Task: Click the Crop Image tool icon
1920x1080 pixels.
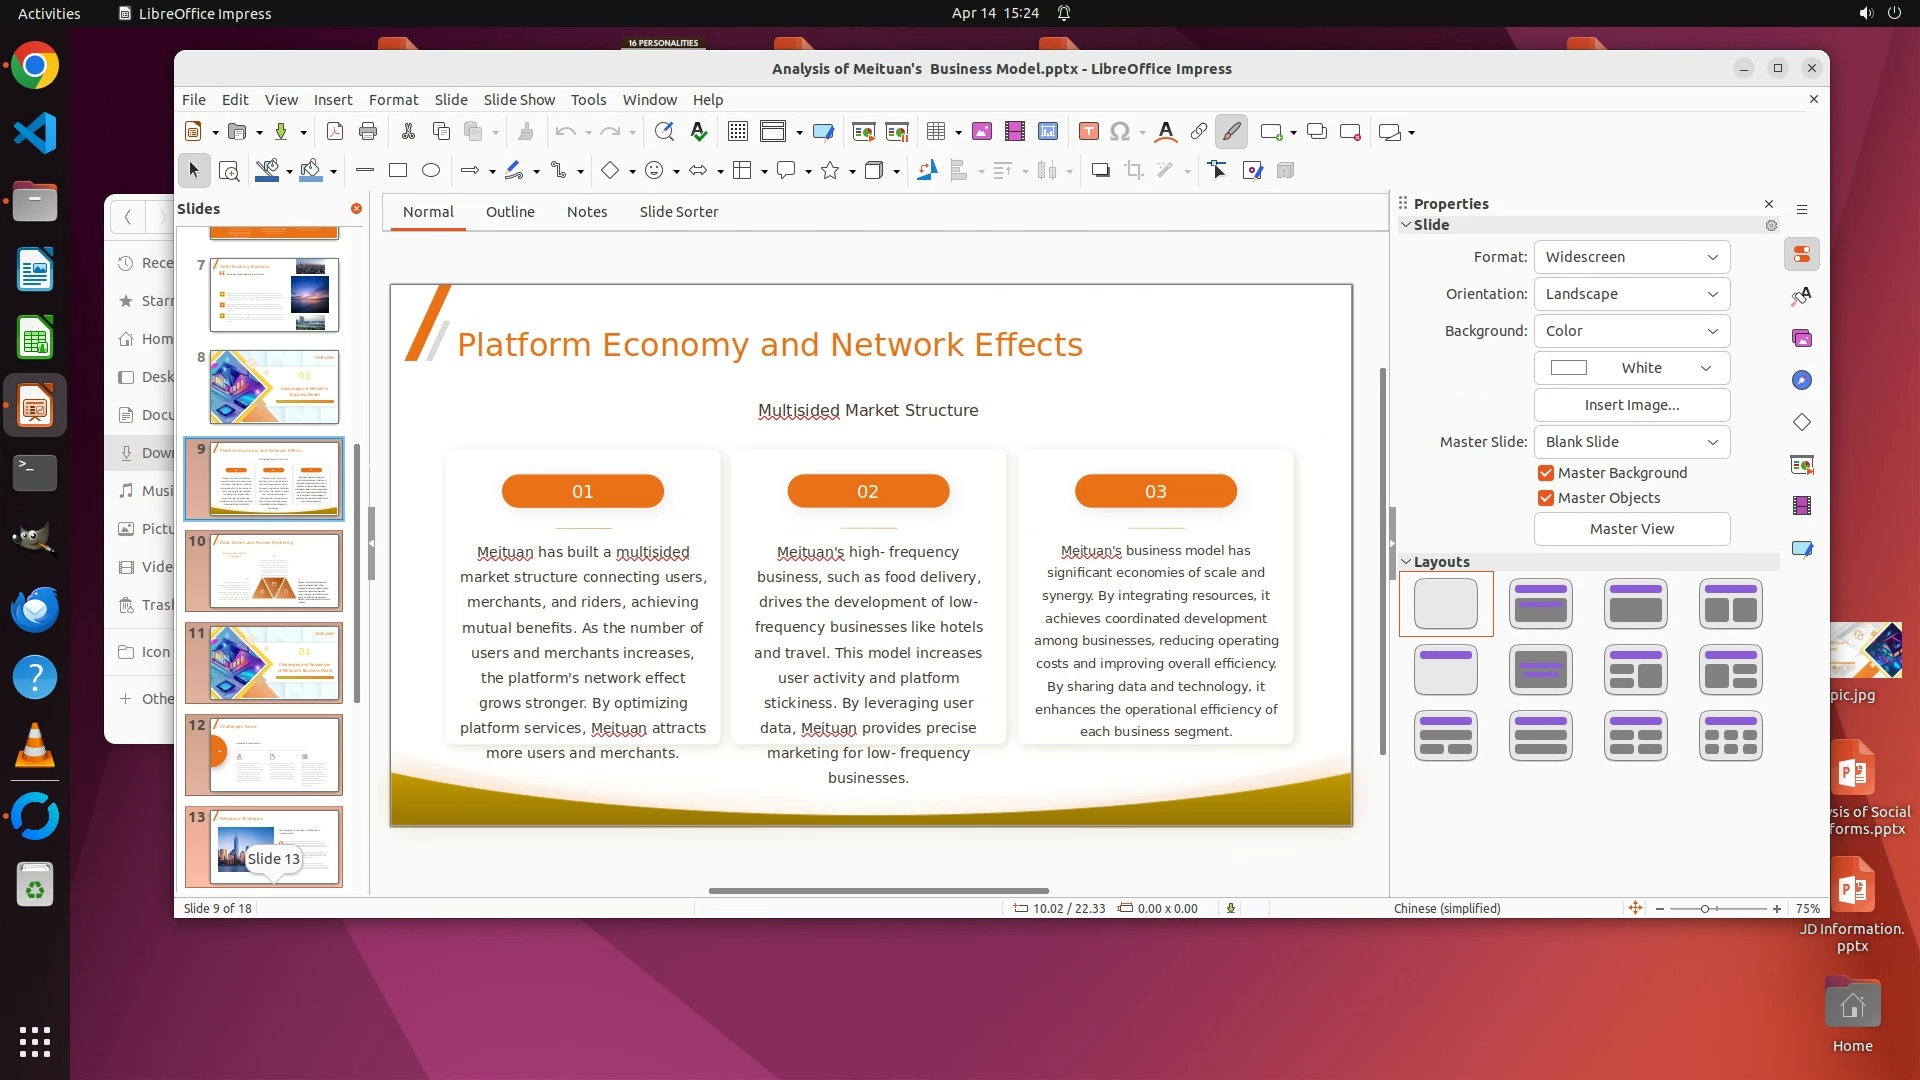Action: (1134, 171)
